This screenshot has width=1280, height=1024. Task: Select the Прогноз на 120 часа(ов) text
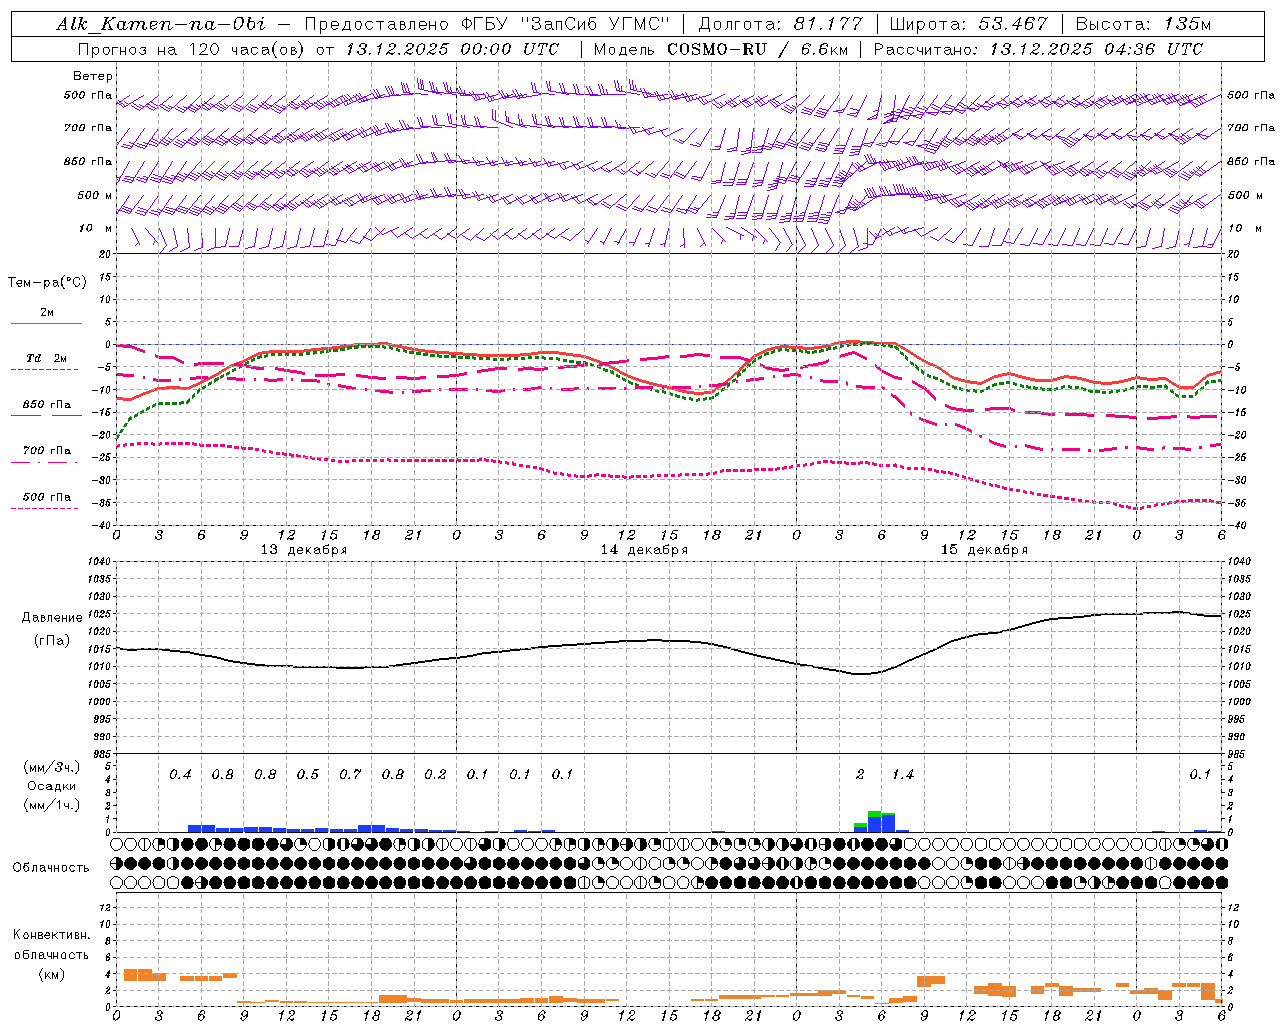[192, 49]
